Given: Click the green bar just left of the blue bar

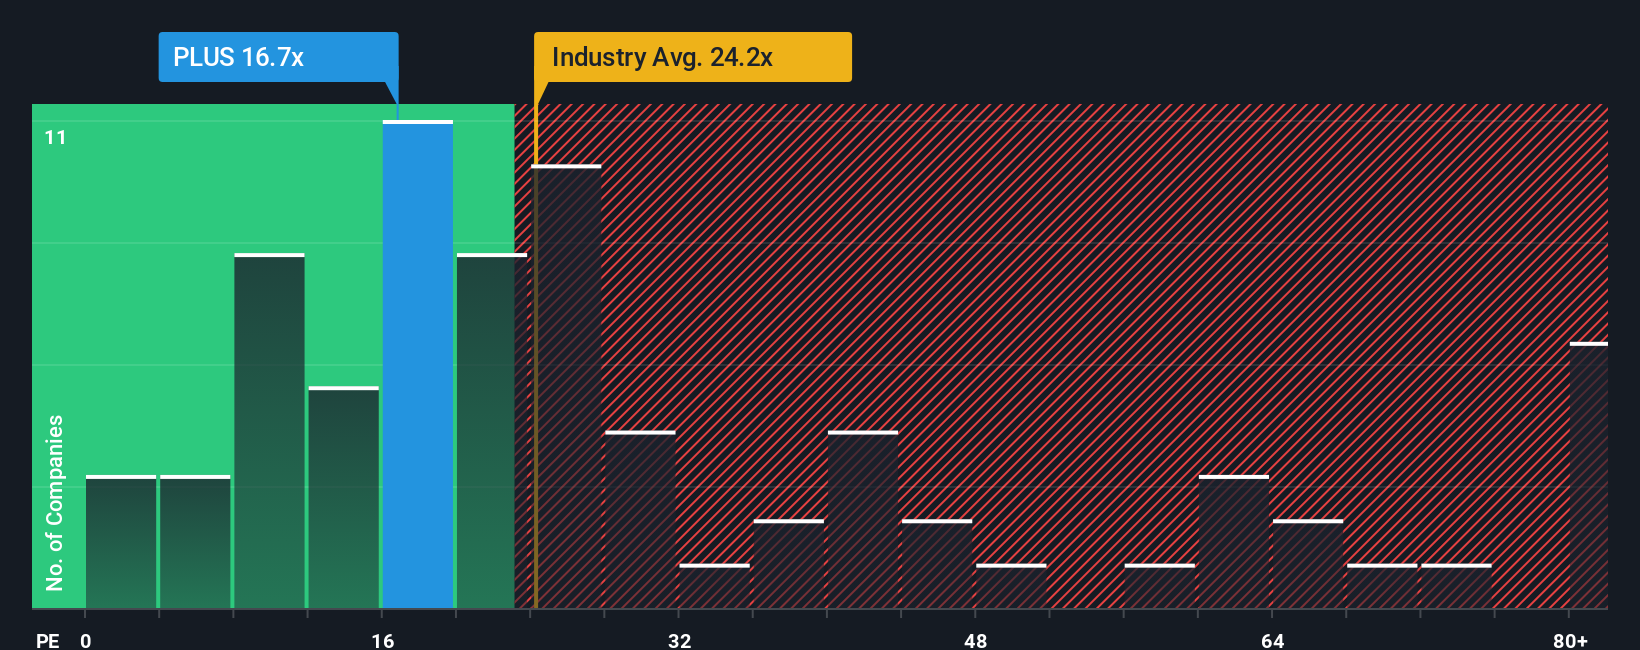Looking at the screenshot, I should pyautogui.click(x=344, y=497).
